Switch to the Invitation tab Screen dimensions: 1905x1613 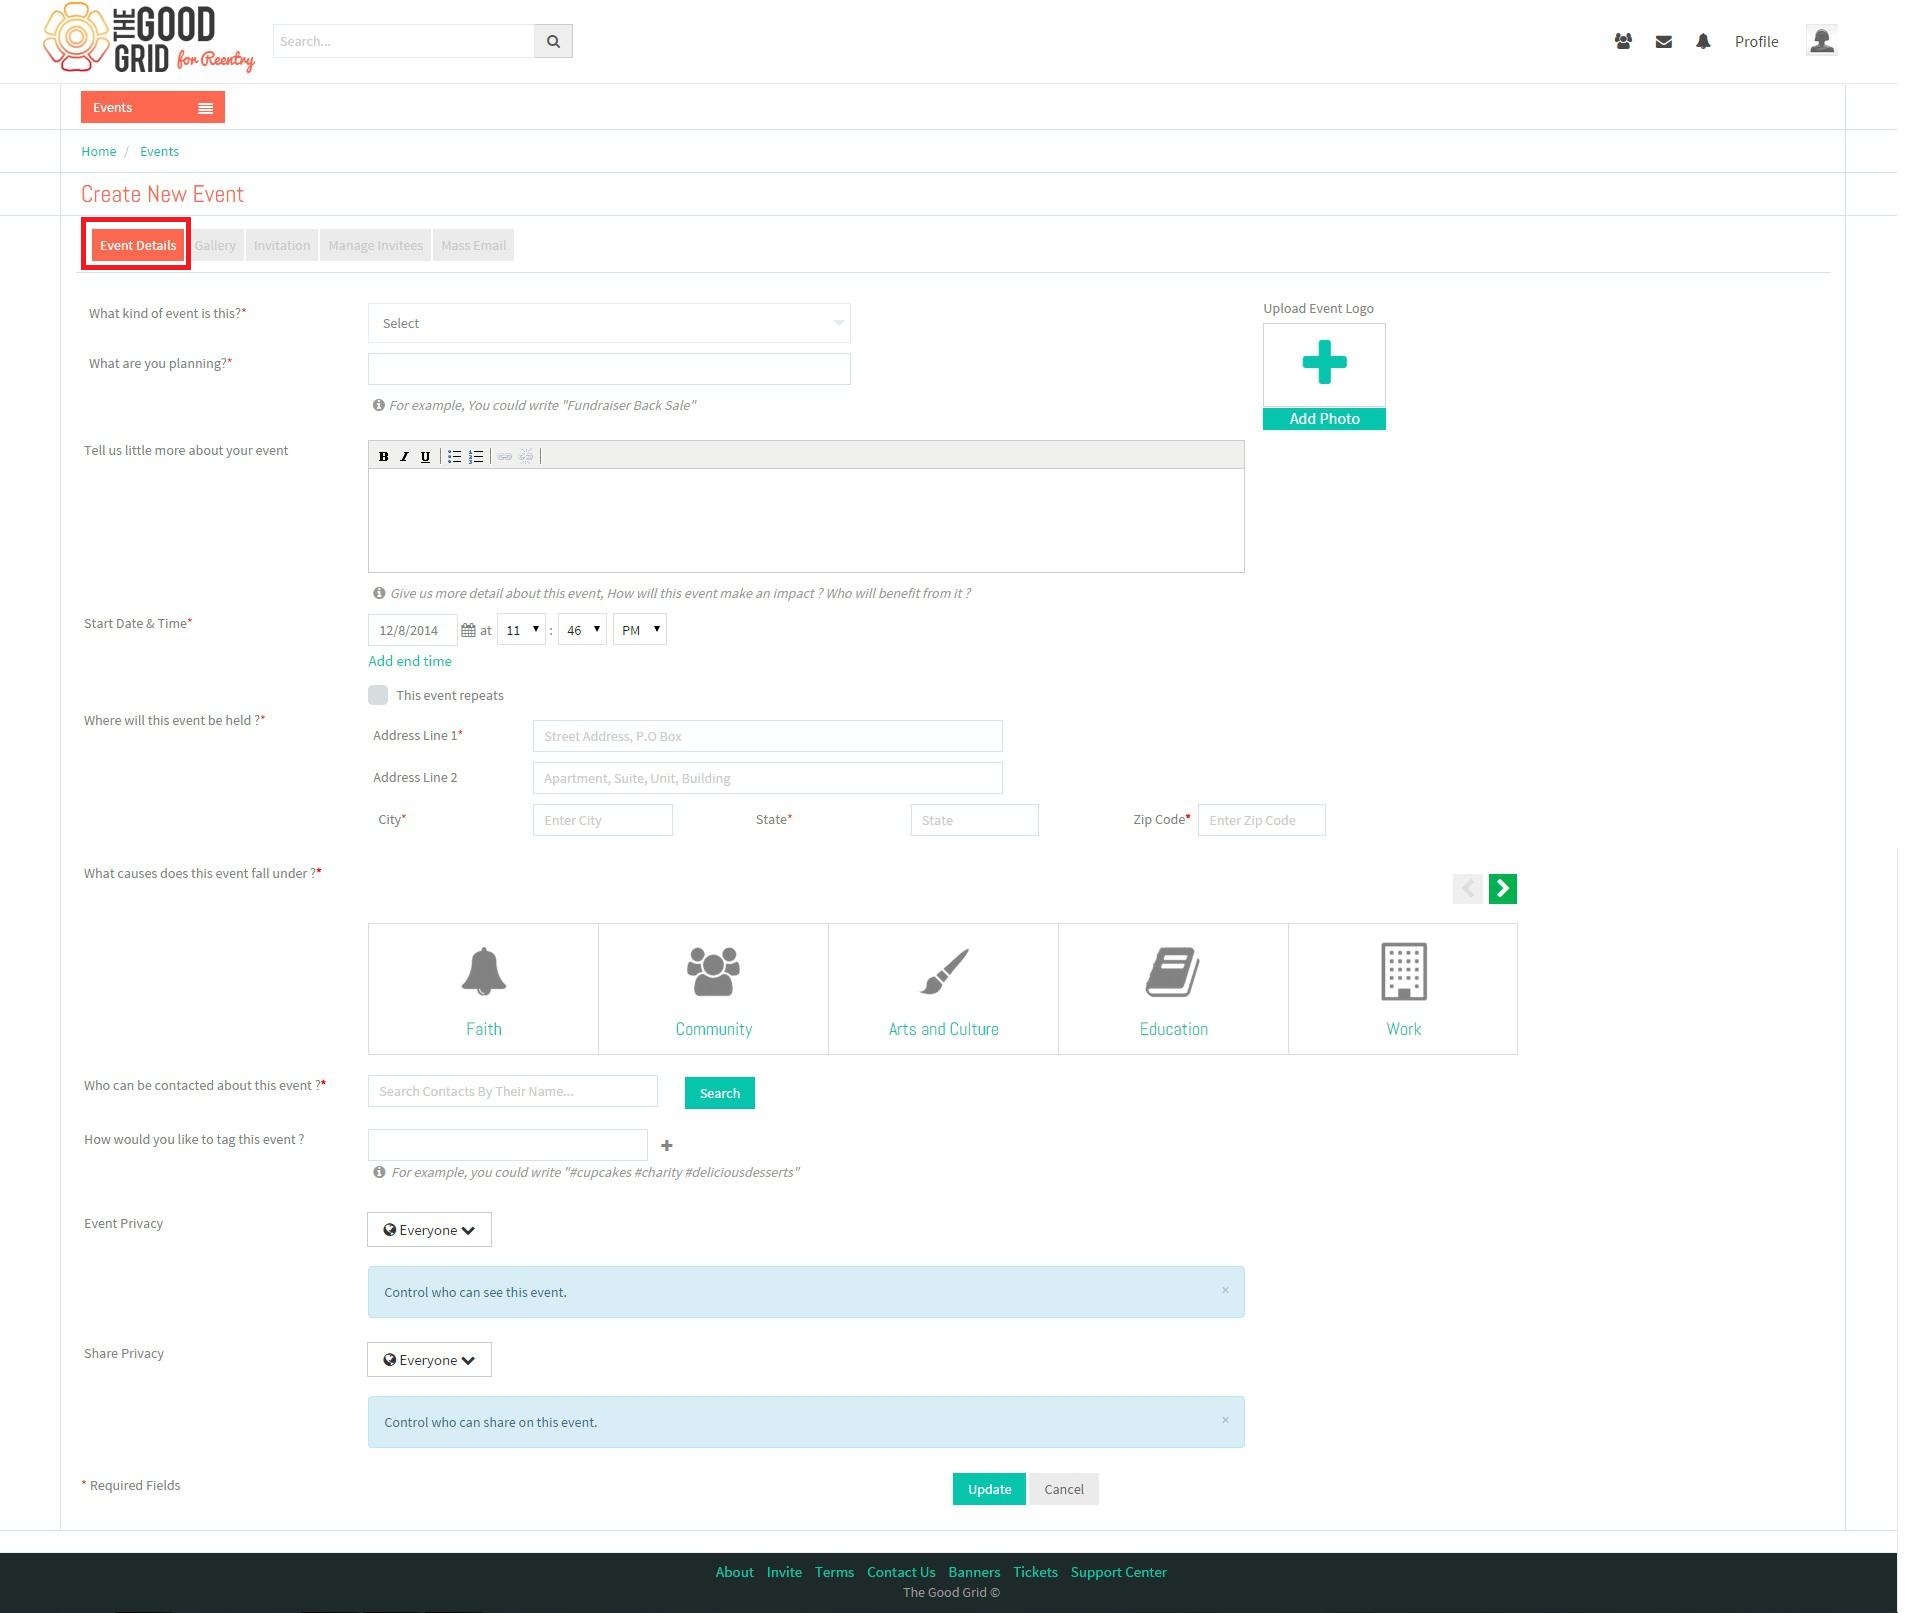[282, 245]
